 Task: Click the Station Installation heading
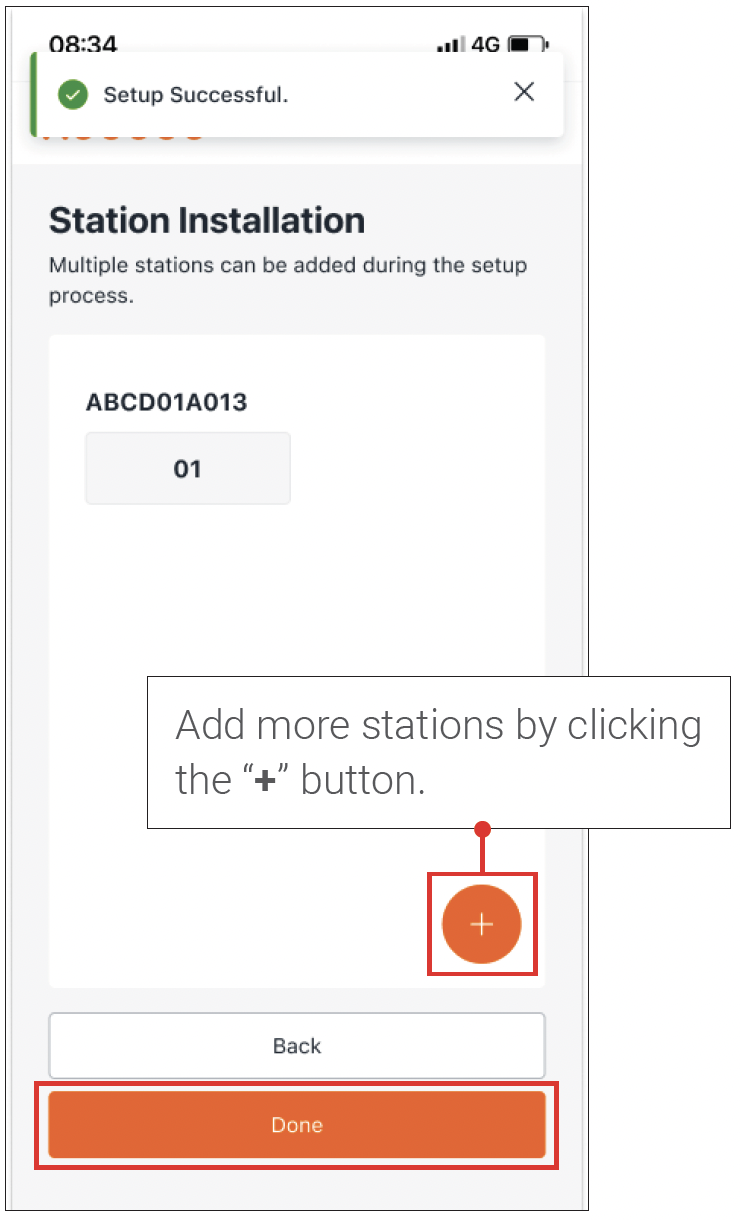207,220
